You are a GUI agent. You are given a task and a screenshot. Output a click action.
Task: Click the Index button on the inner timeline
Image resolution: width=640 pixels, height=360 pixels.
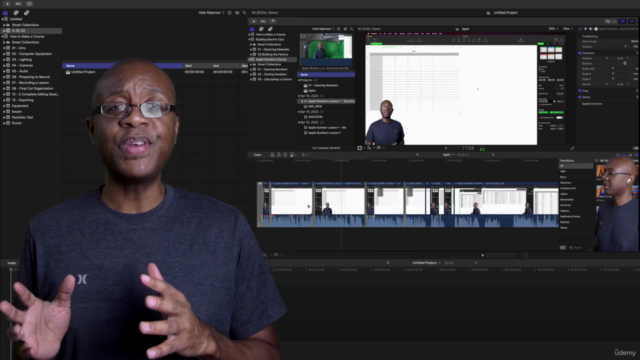[258, 155]
